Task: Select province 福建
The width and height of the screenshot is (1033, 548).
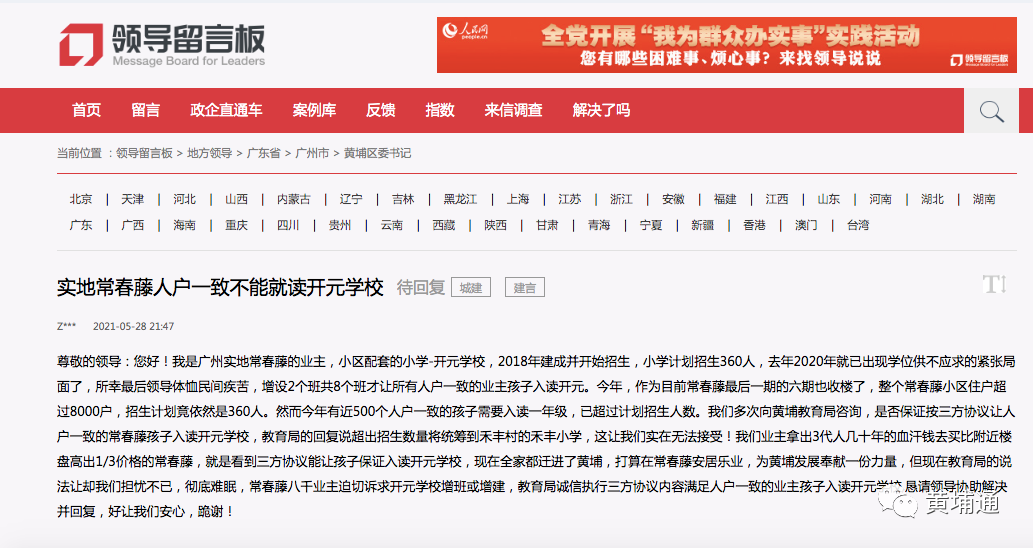Action: point(725,199)
